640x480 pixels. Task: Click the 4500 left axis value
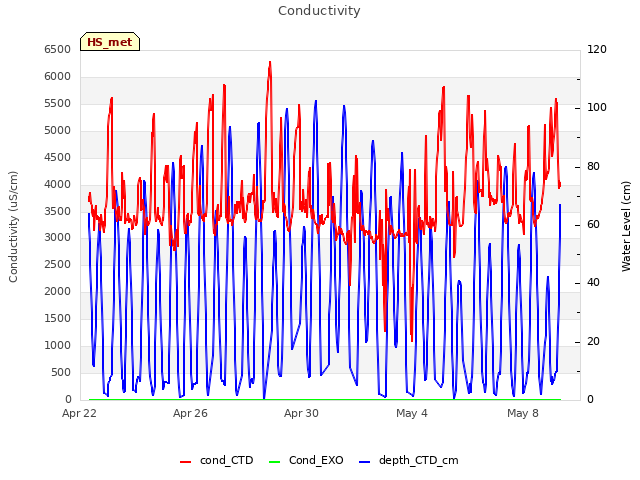click(x=58, y=157)
